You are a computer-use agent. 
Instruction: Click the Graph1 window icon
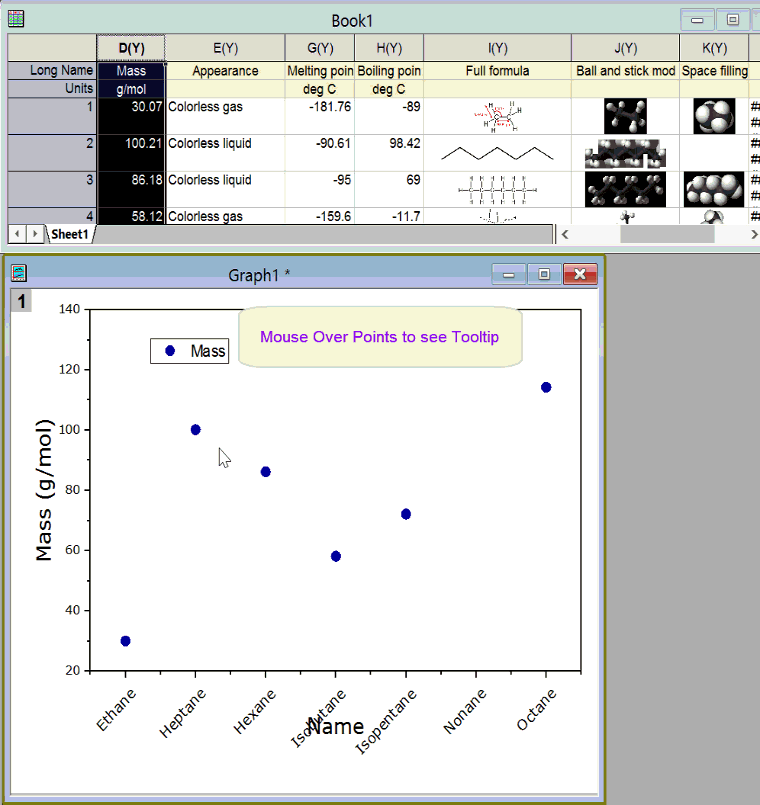18,273
